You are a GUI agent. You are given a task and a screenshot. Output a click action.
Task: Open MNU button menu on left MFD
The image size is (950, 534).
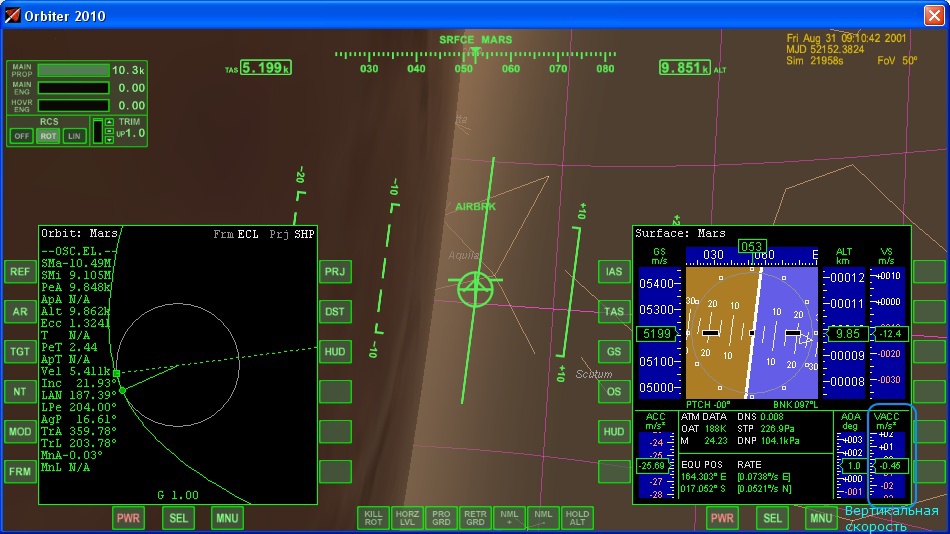coord(227,518)
